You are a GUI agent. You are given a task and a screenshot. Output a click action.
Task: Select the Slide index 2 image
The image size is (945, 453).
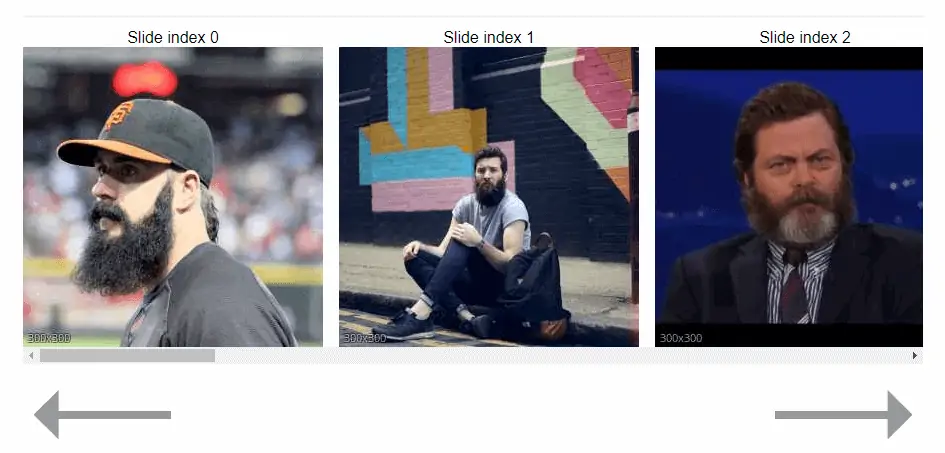(x=789, y=197)
